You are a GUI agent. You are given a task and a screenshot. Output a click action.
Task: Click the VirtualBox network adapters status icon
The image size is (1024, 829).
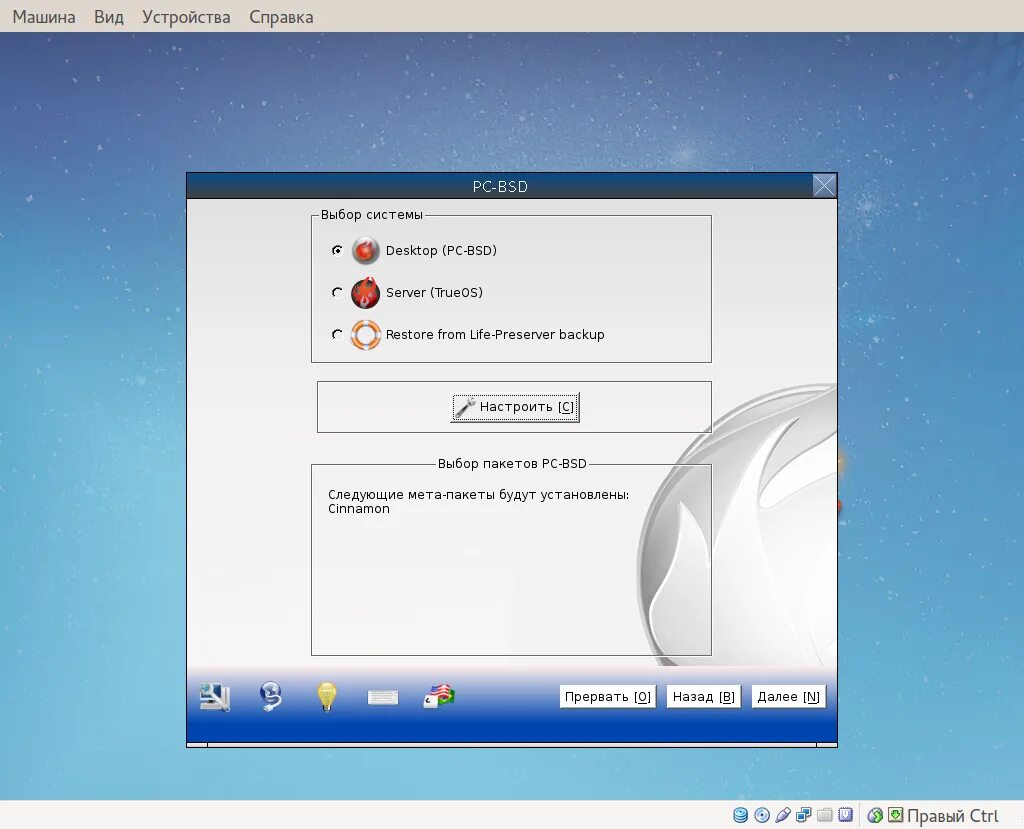click(x=803, y=815)
